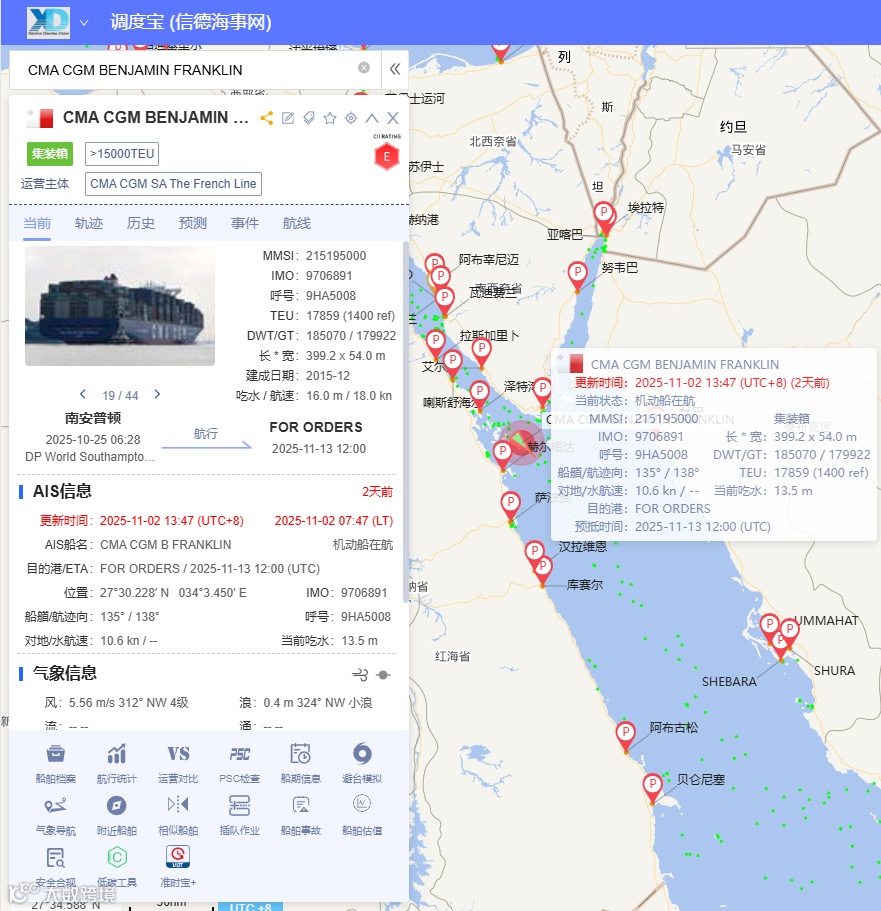
Task: Open 低碳工具 low-carbon tool
Action: [x=117, y=866]
